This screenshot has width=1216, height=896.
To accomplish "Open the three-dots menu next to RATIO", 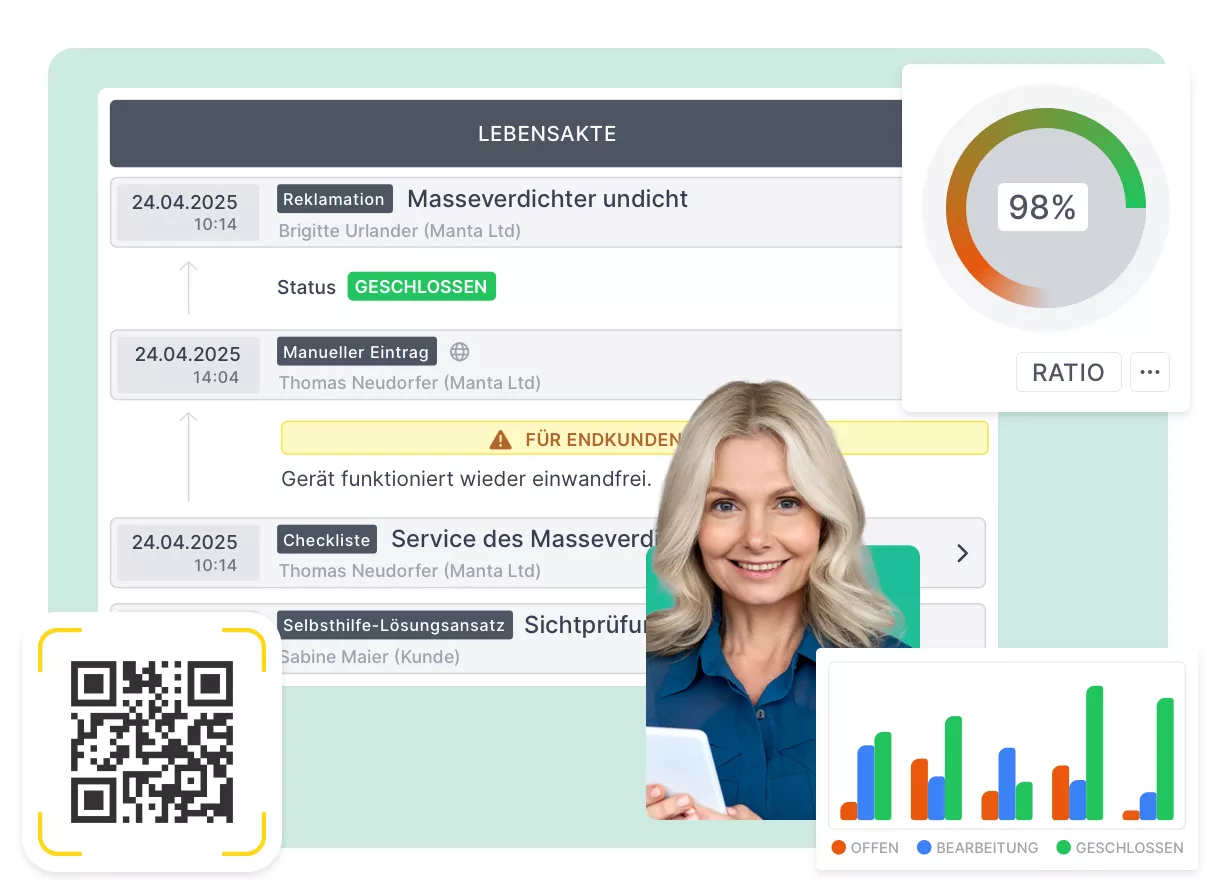I will tap(1150, 372).
